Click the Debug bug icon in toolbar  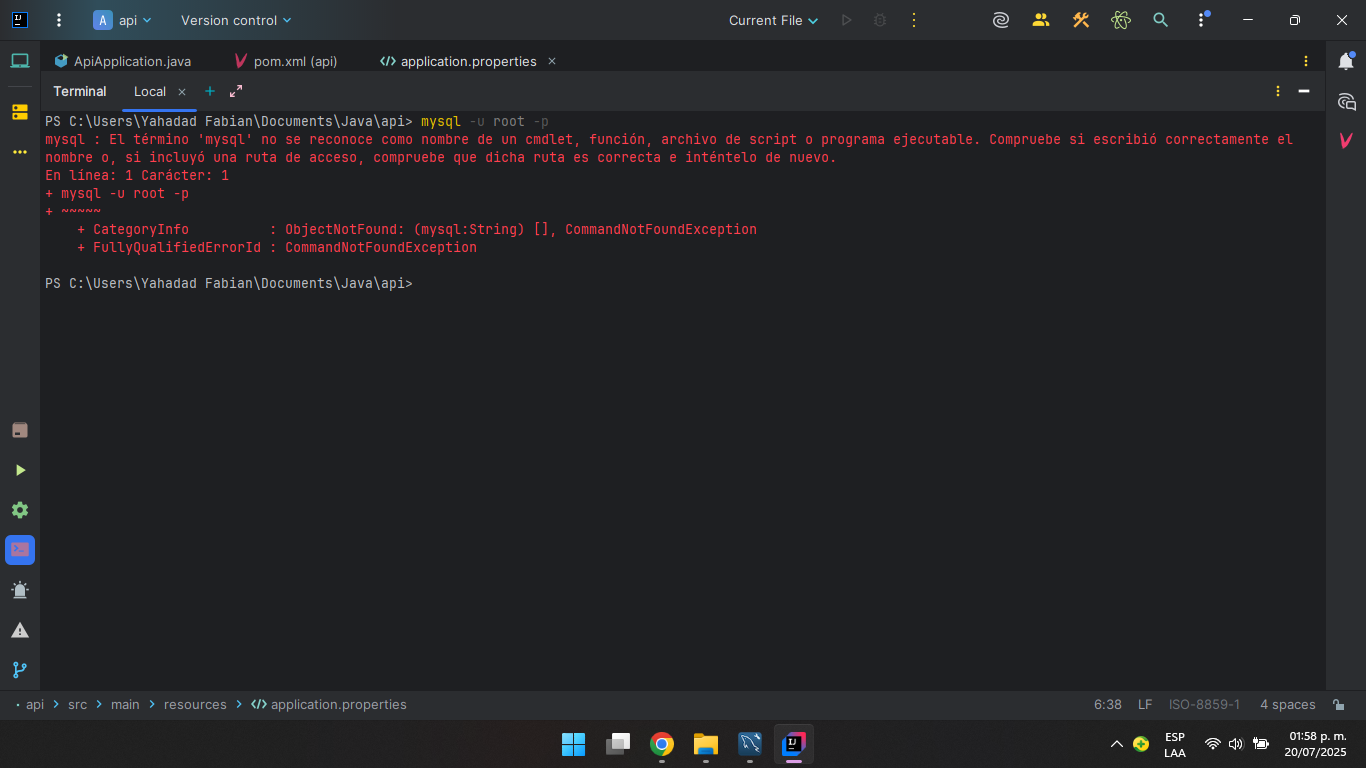880,20
